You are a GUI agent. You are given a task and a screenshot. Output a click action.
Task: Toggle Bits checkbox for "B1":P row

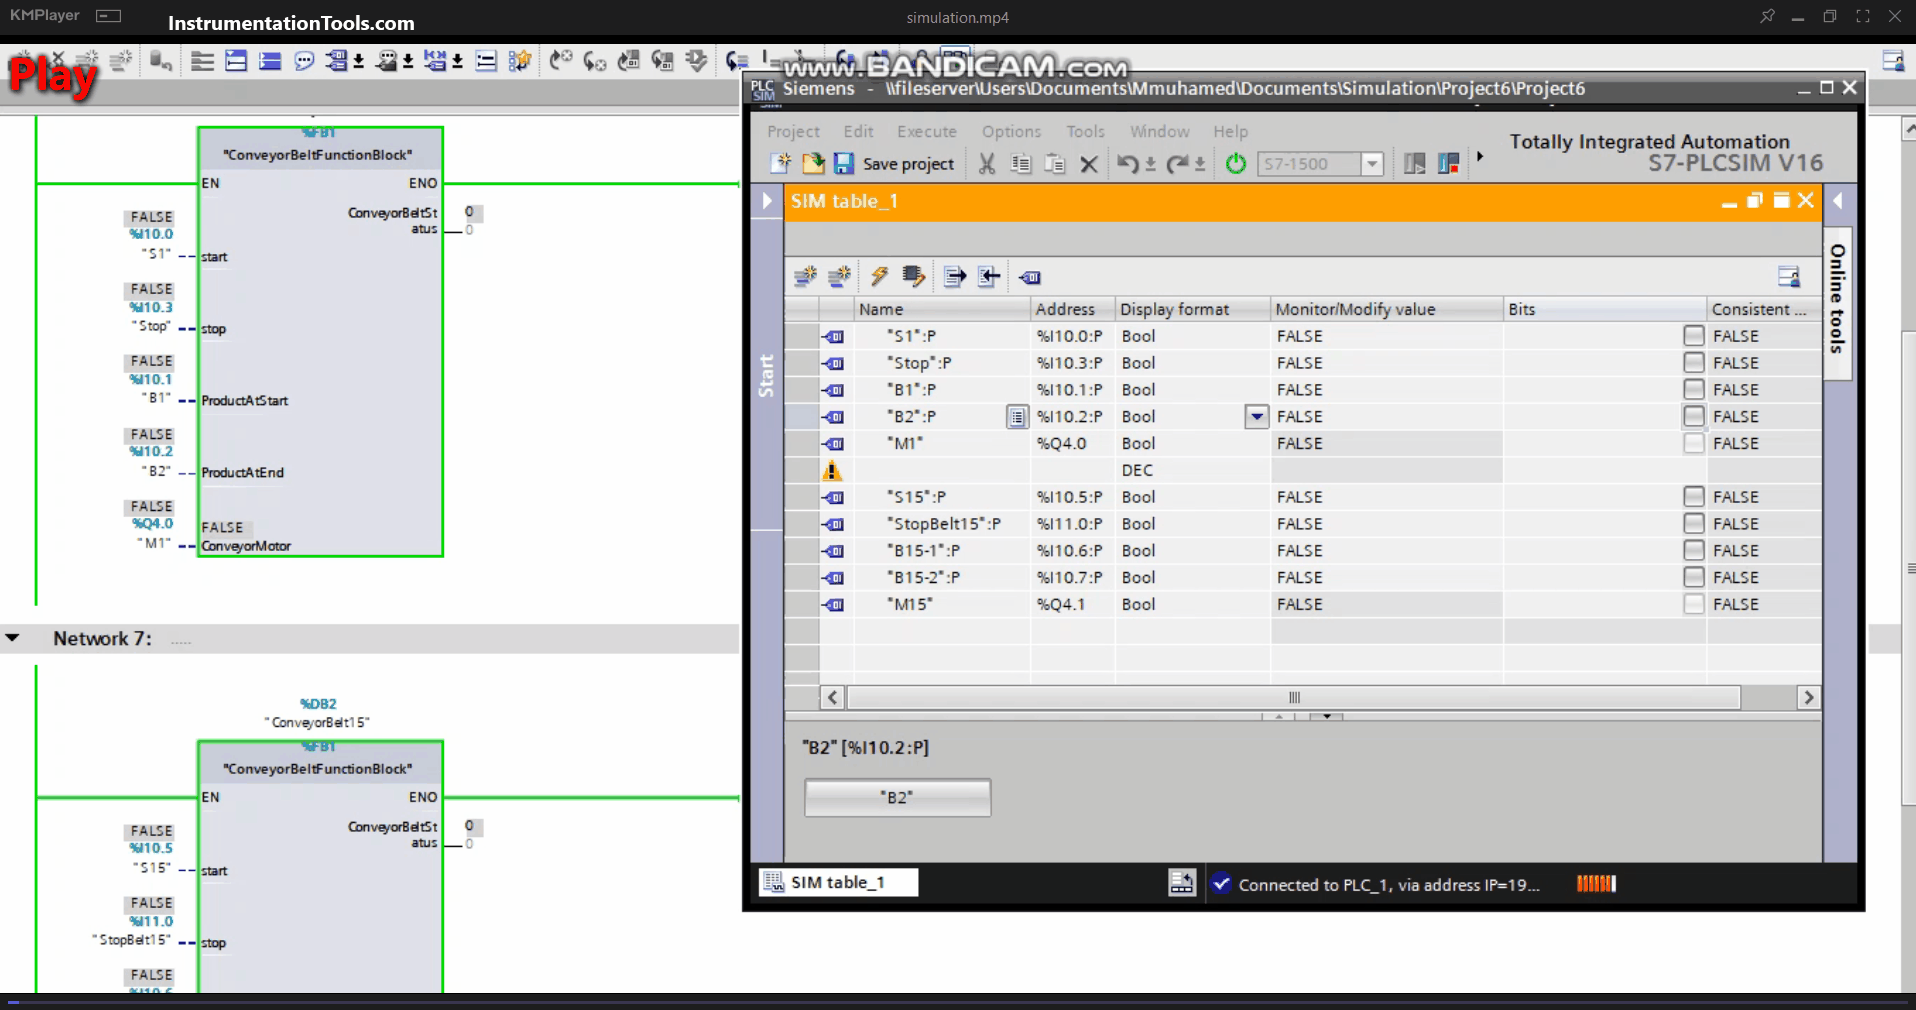click(x=1693, y=390)
